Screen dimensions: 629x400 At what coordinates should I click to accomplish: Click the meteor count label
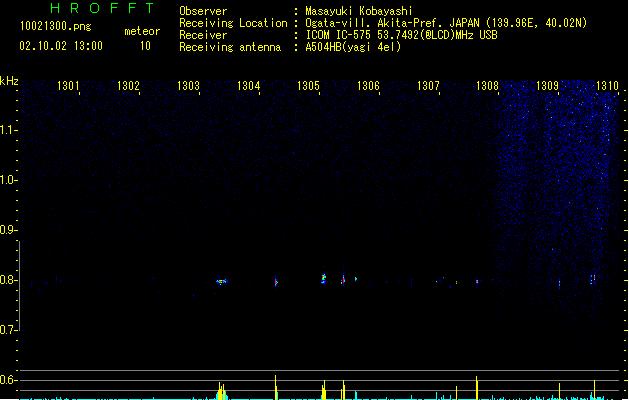pos(142,31)
